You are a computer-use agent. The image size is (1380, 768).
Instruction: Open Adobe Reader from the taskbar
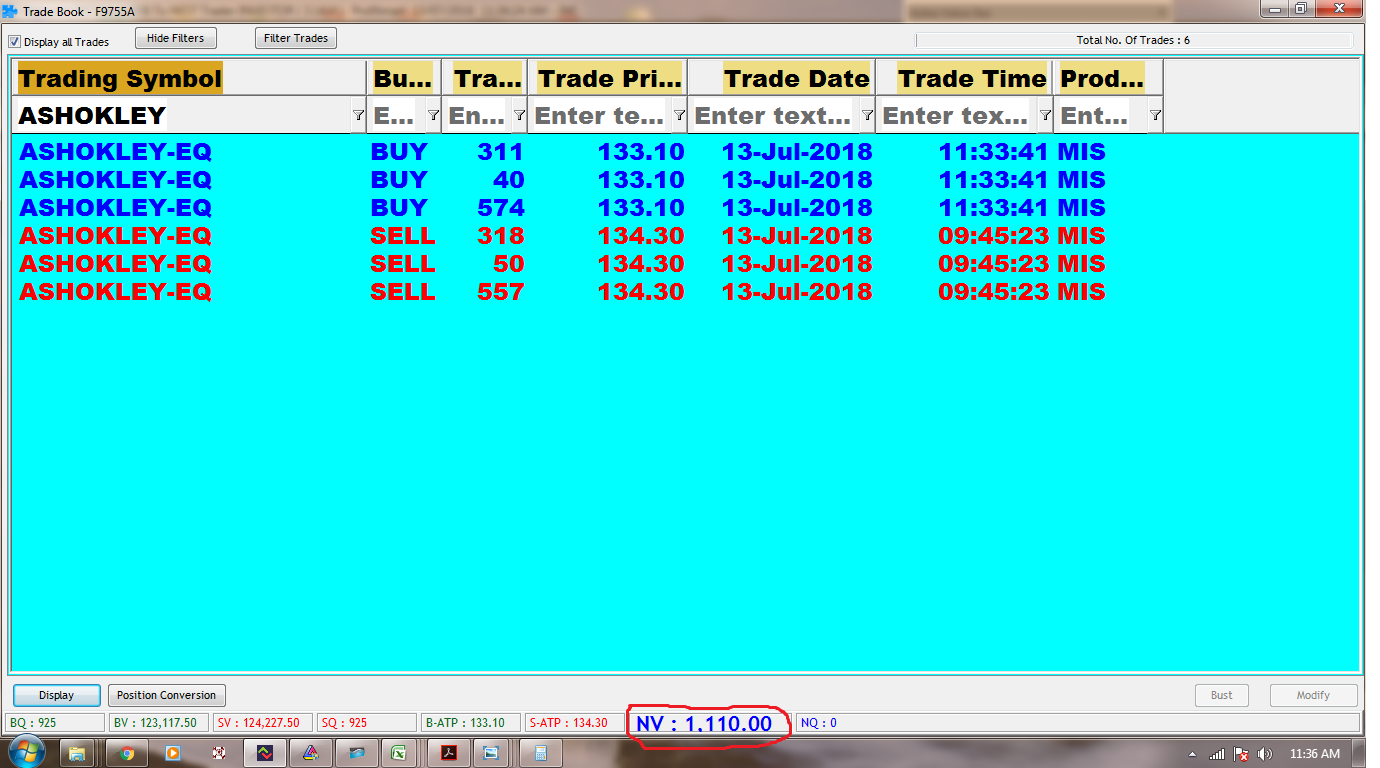pos(449,753)
